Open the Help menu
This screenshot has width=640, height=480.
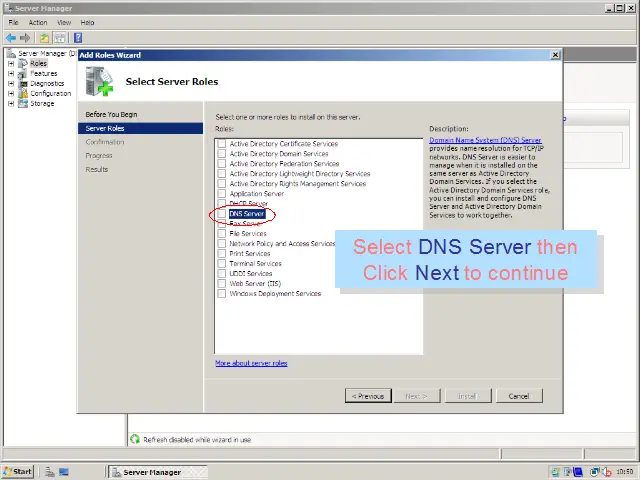(x=87, y=22)
